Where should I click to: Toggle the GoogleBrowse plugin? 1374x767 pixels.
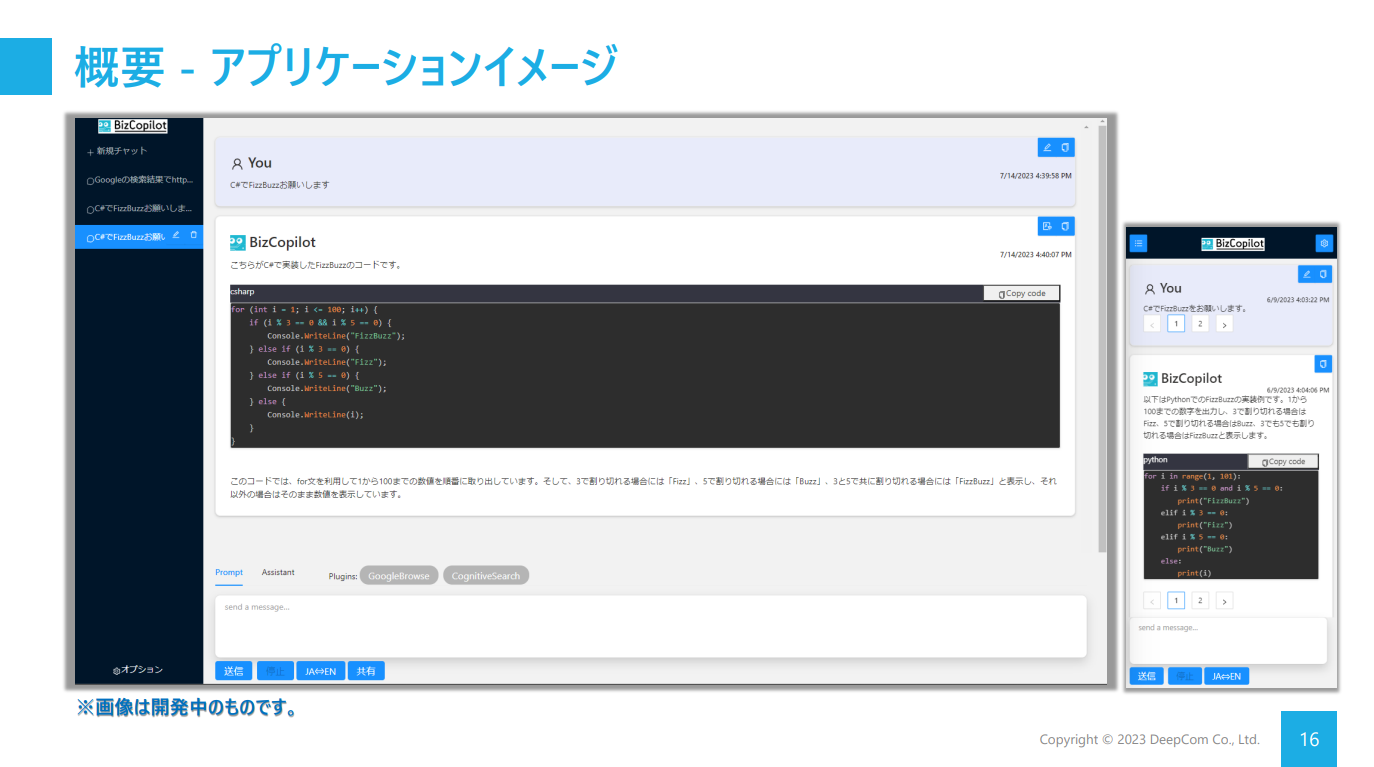[x=398, y=575]
